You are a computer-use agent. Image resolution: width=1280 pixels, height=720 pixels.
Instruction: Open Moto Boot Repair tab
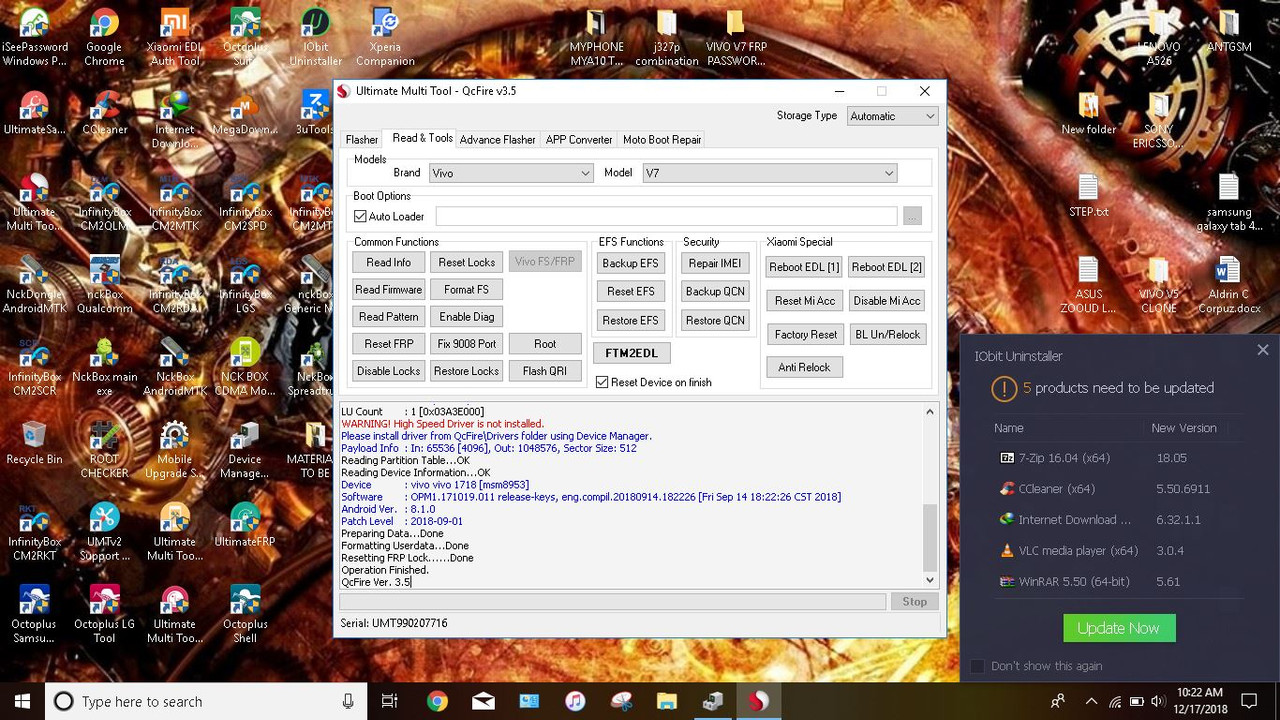pyautogui.click(x=662, y=140)
